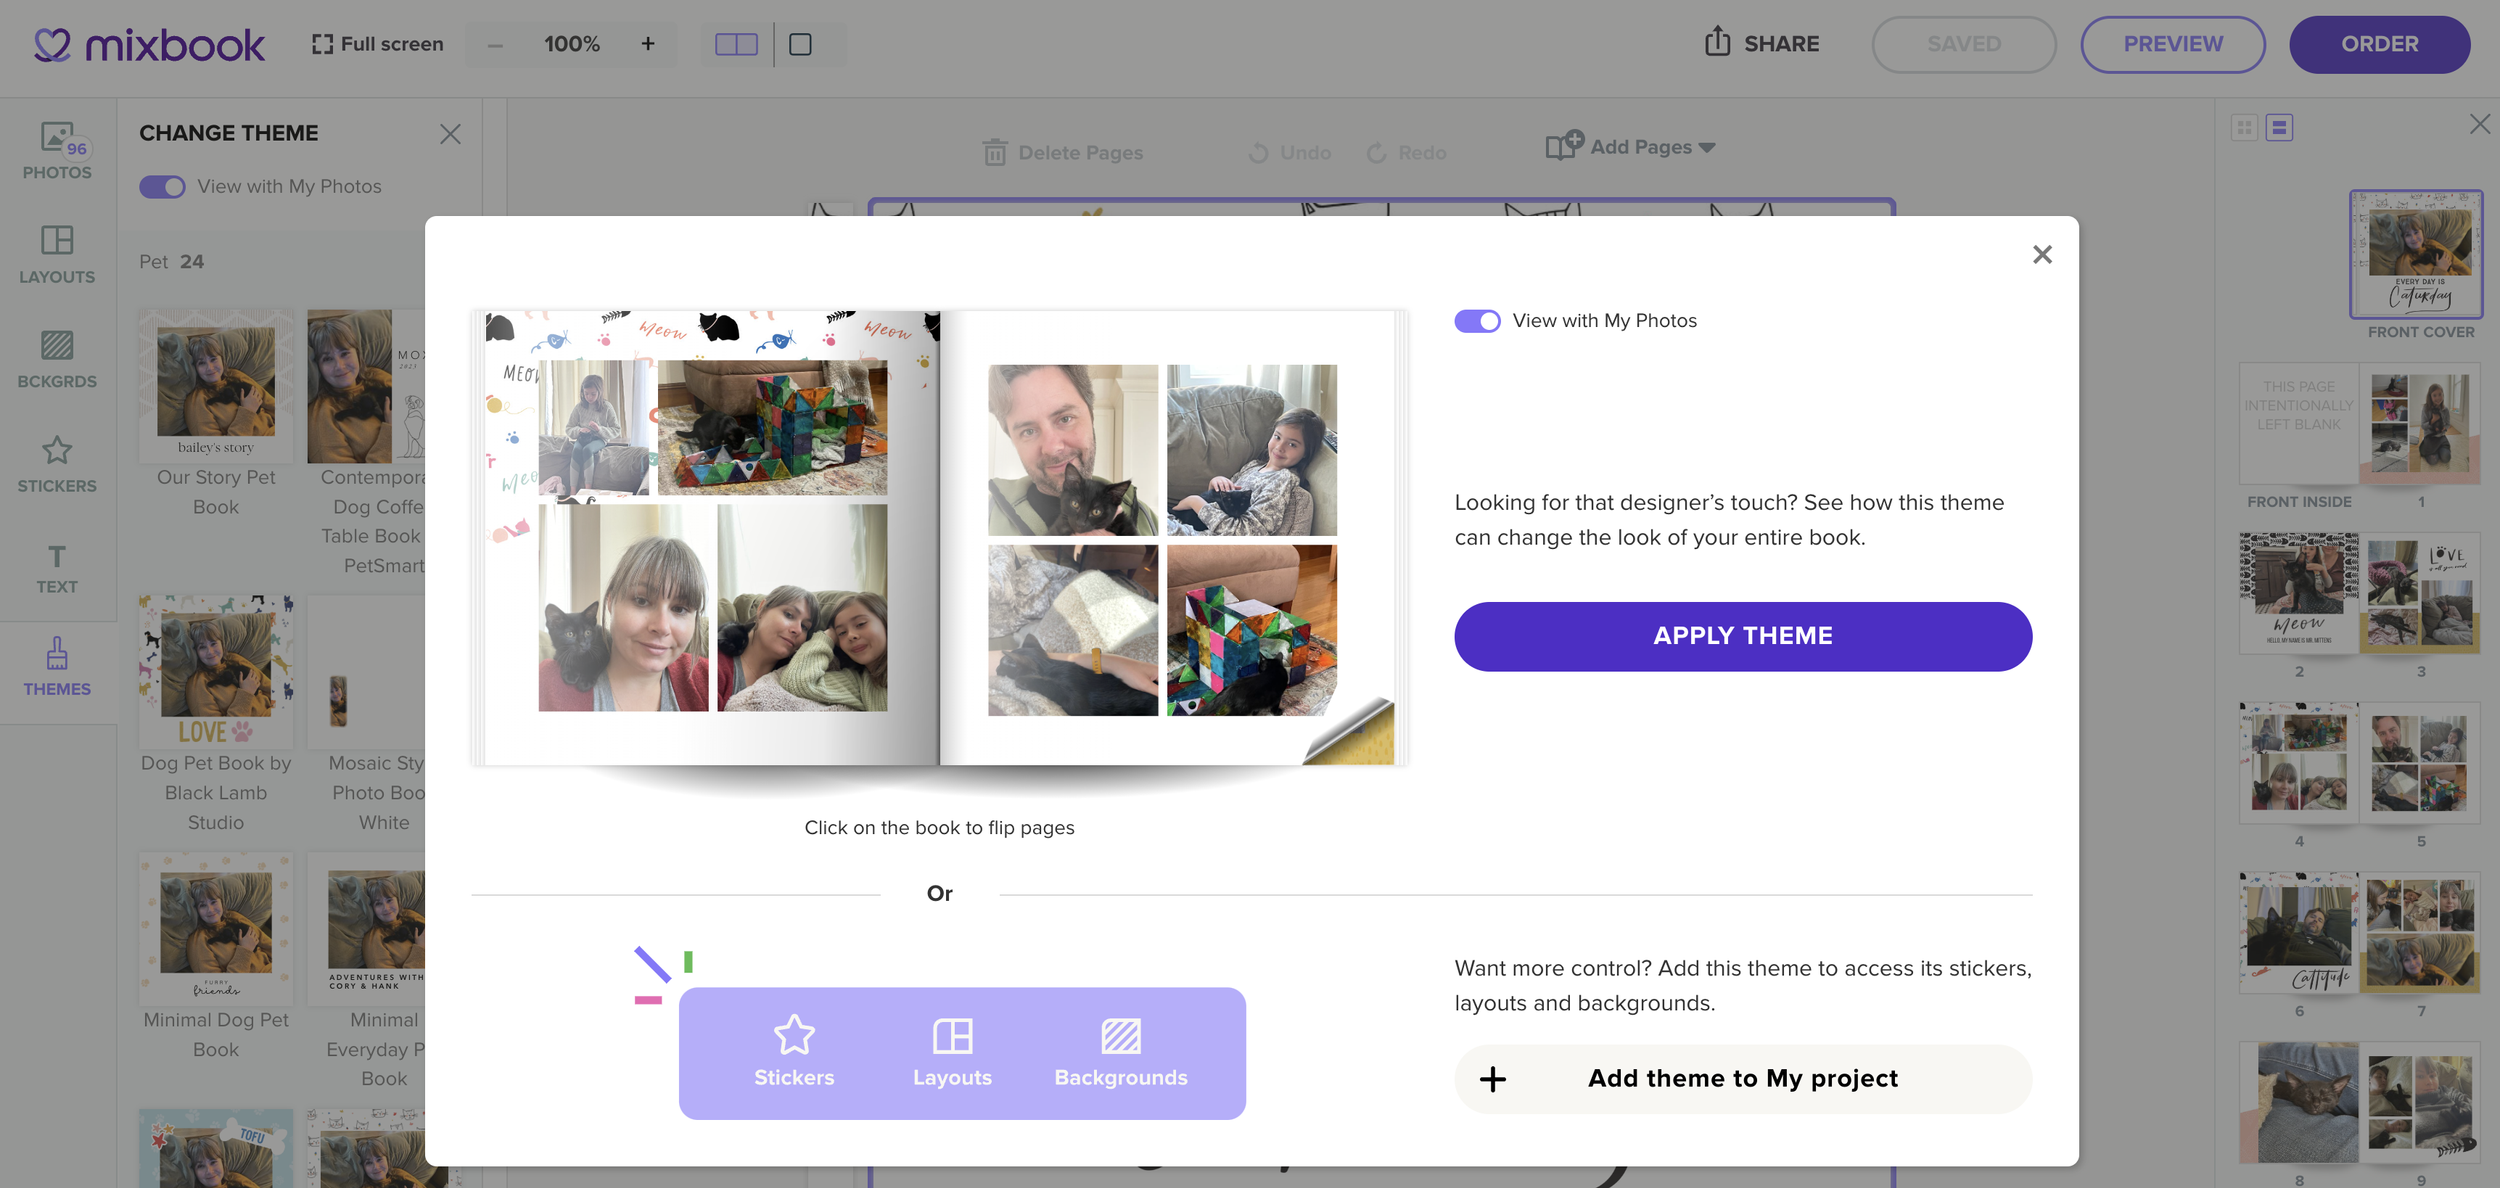Toggle View with My Photos in sidebar
The width and height of the screenshot is (2500, 1188).
[162, 187]
